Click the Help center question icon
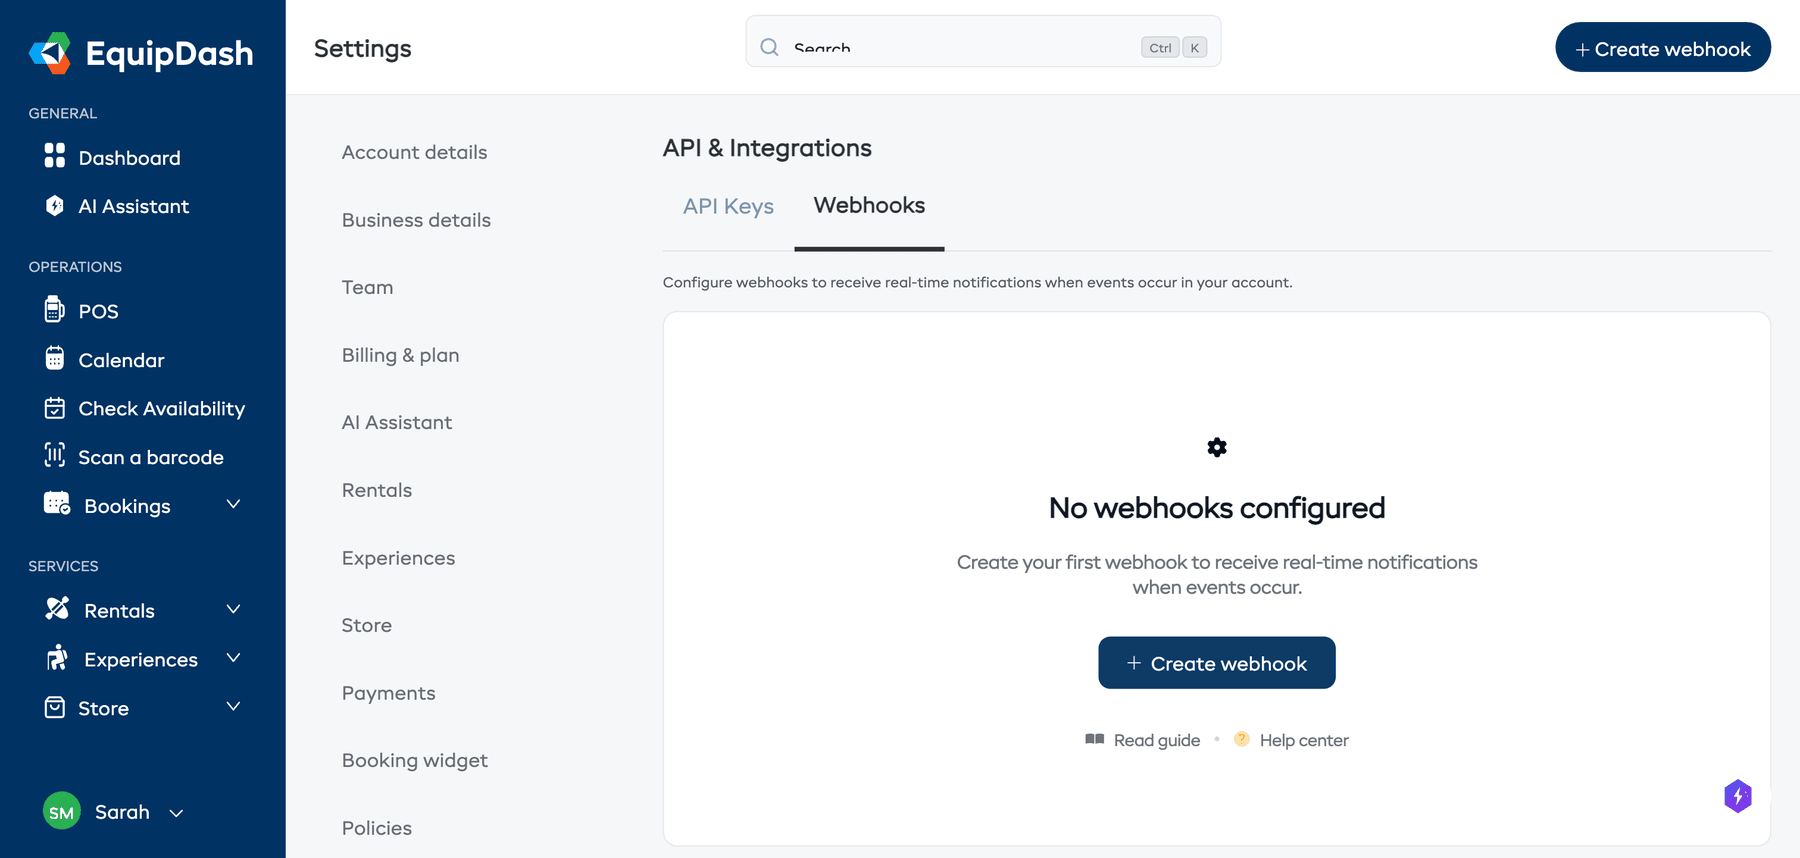The width and height of the screenshot is (1800, 858). [x=1242, y=739]
